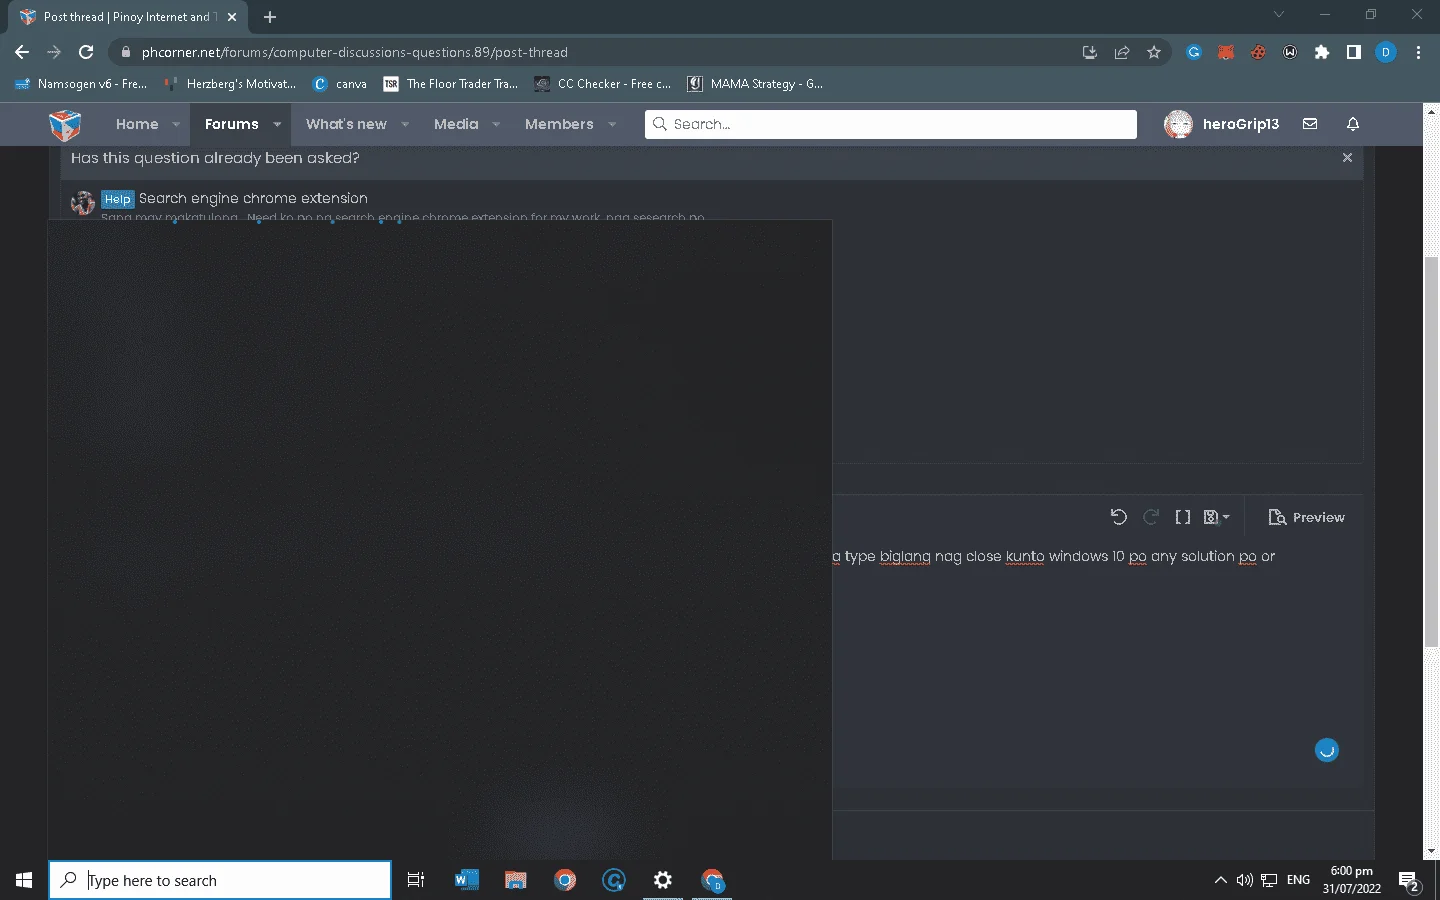1440x900 pixels.
Task: Open the drafts save dropdown in editor
Action: coord(1216,517)
